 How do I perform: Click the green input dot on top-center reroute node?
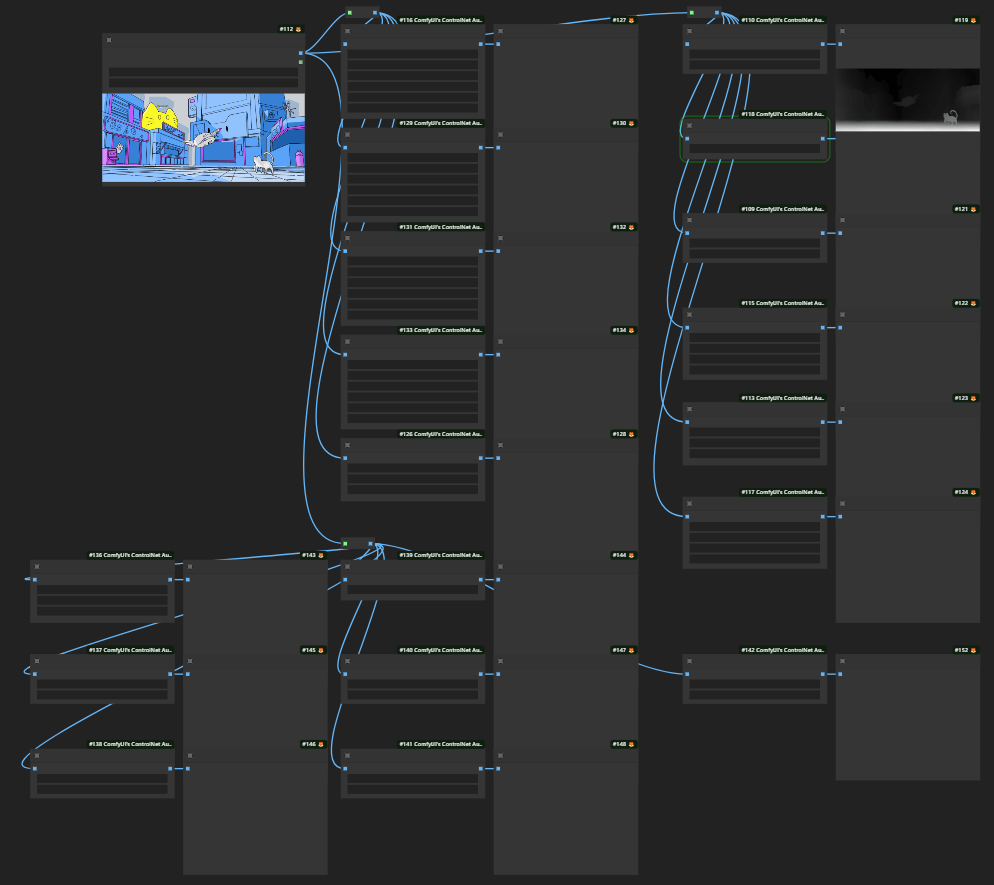[x=349, y=13]
